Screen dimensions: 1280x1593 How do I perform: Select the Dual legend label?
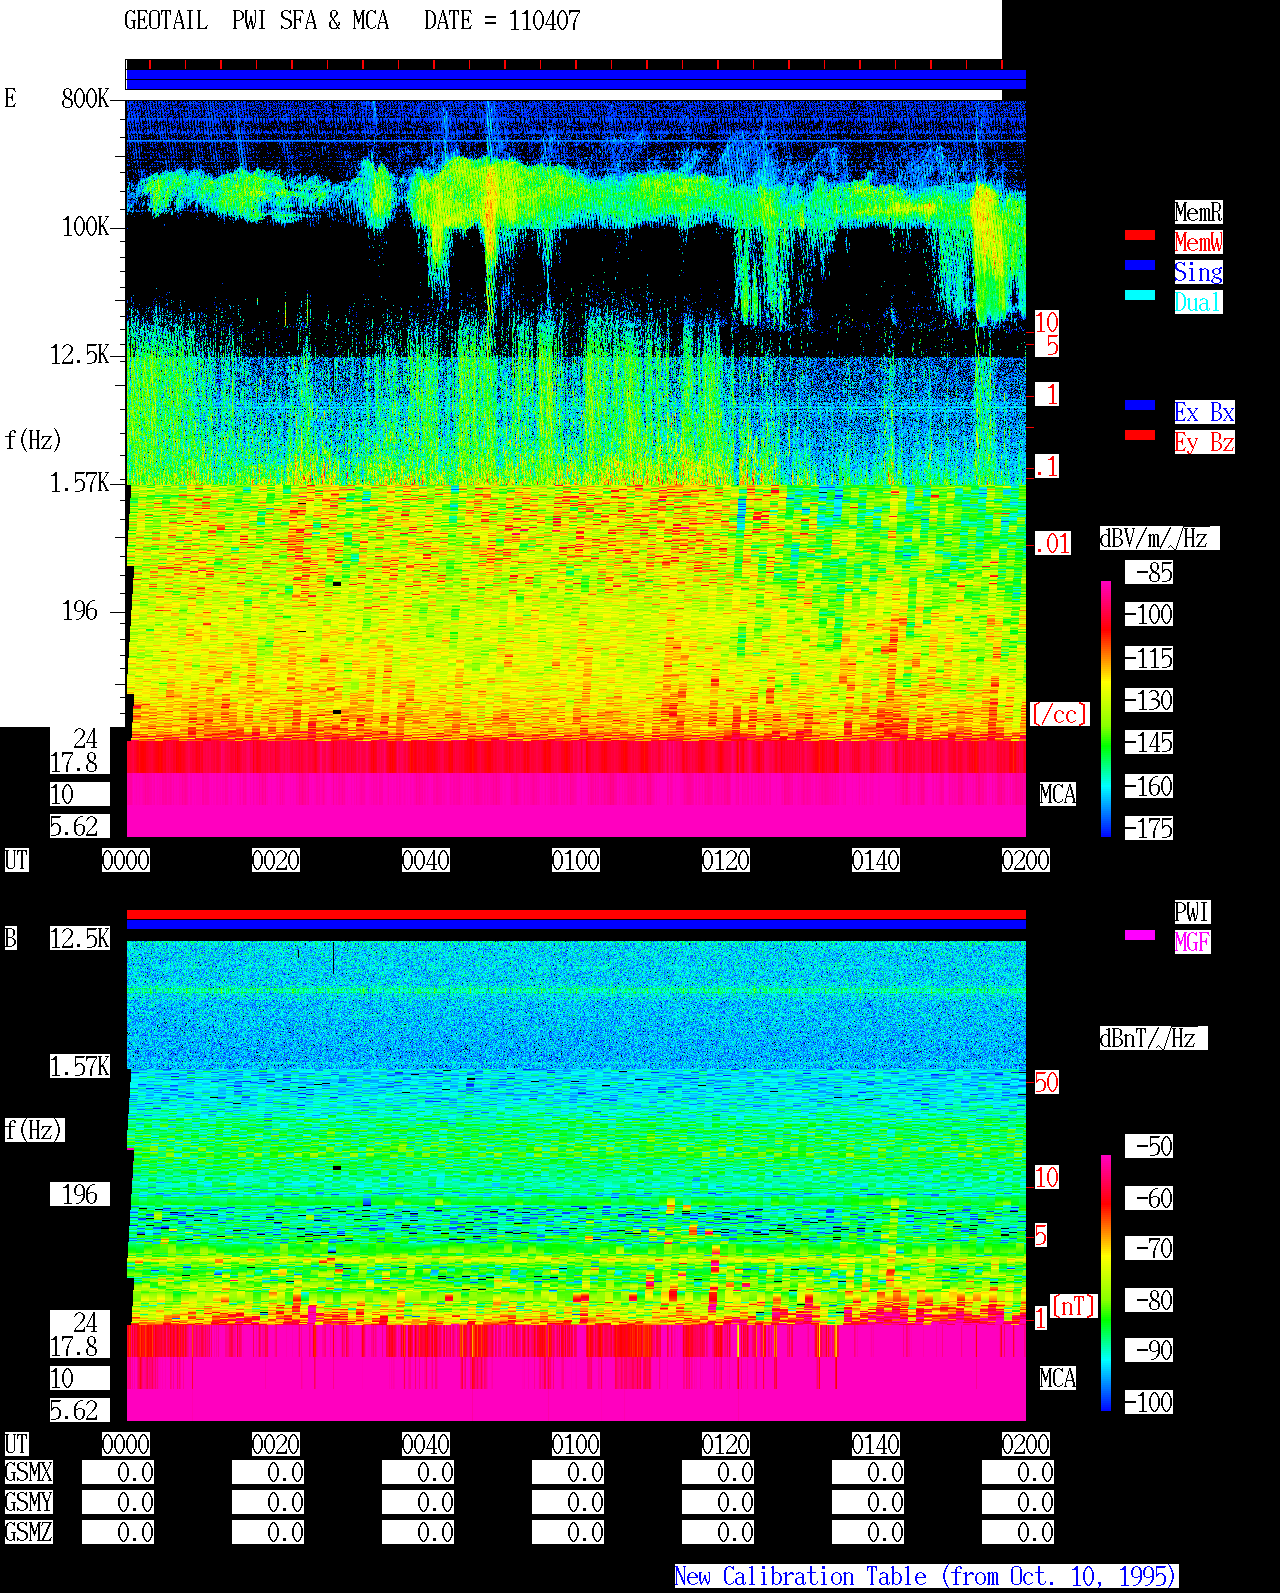(1198, 302)
